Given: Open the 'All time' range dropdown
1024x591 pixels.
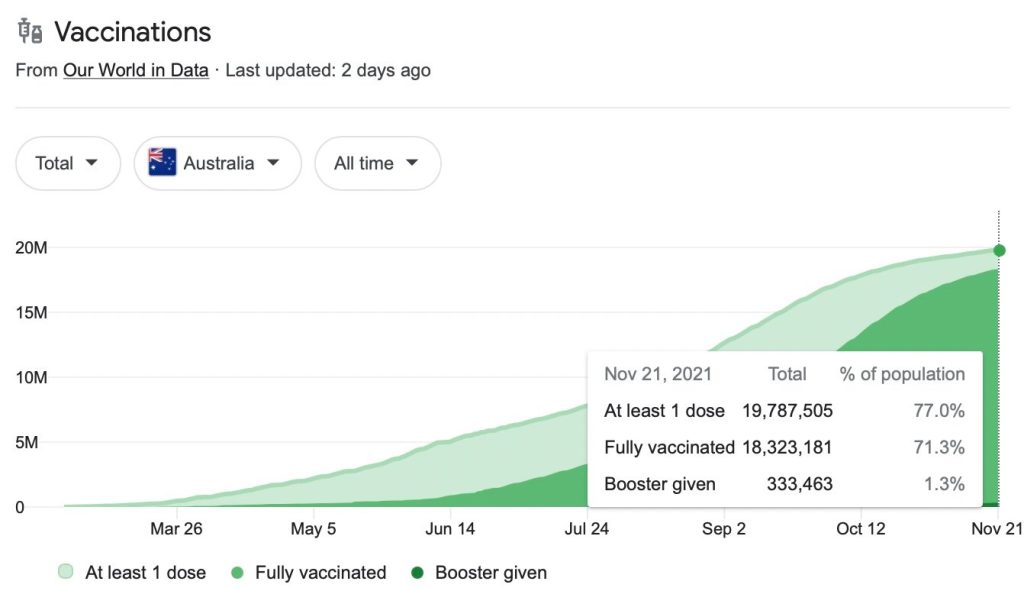Looking at the screenshot, I should [377, 163].
